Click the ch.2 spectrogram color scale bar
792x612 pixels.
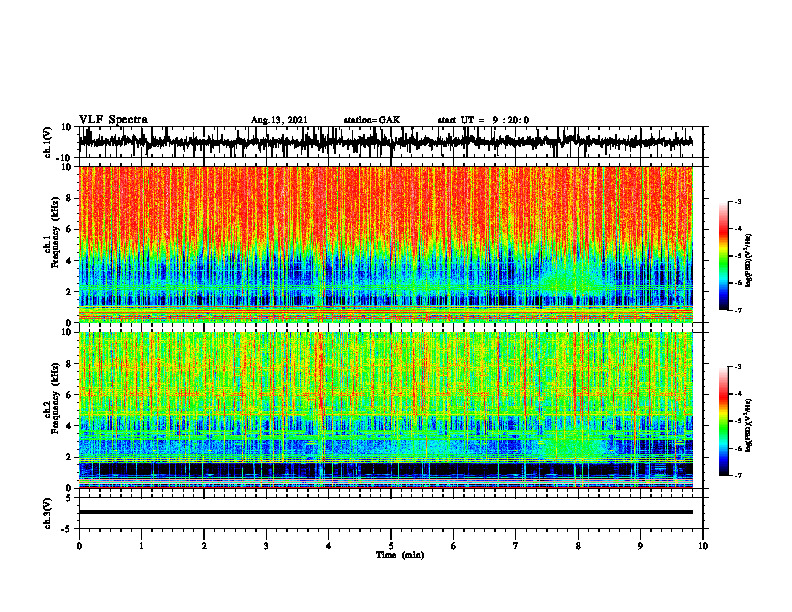pos(723,421)
